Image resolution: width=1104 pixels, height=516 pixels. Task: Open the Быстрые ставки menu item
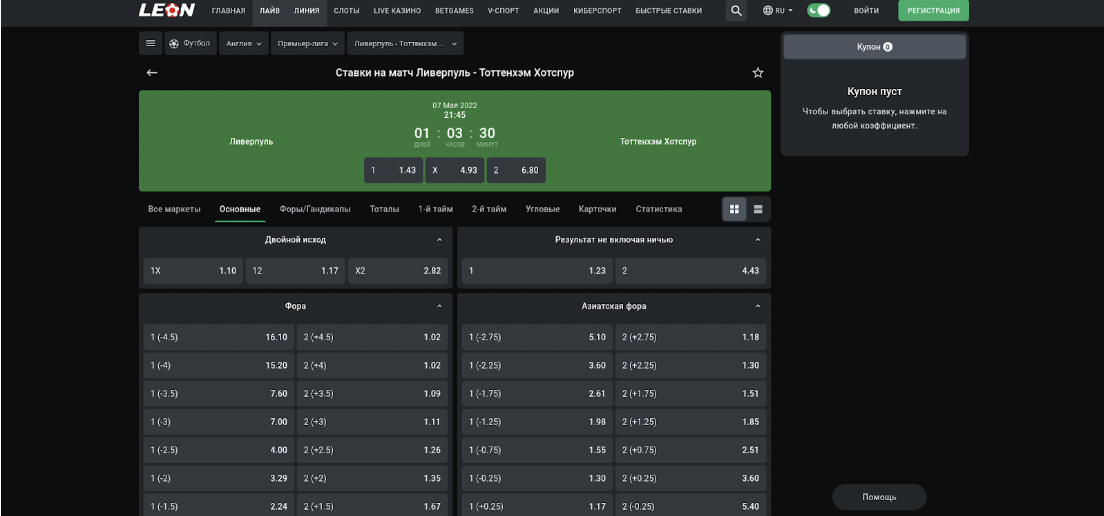668,11
